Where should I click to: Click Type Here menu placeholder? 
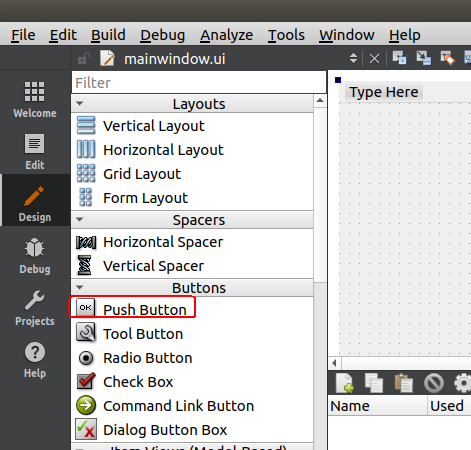(383, 92)
